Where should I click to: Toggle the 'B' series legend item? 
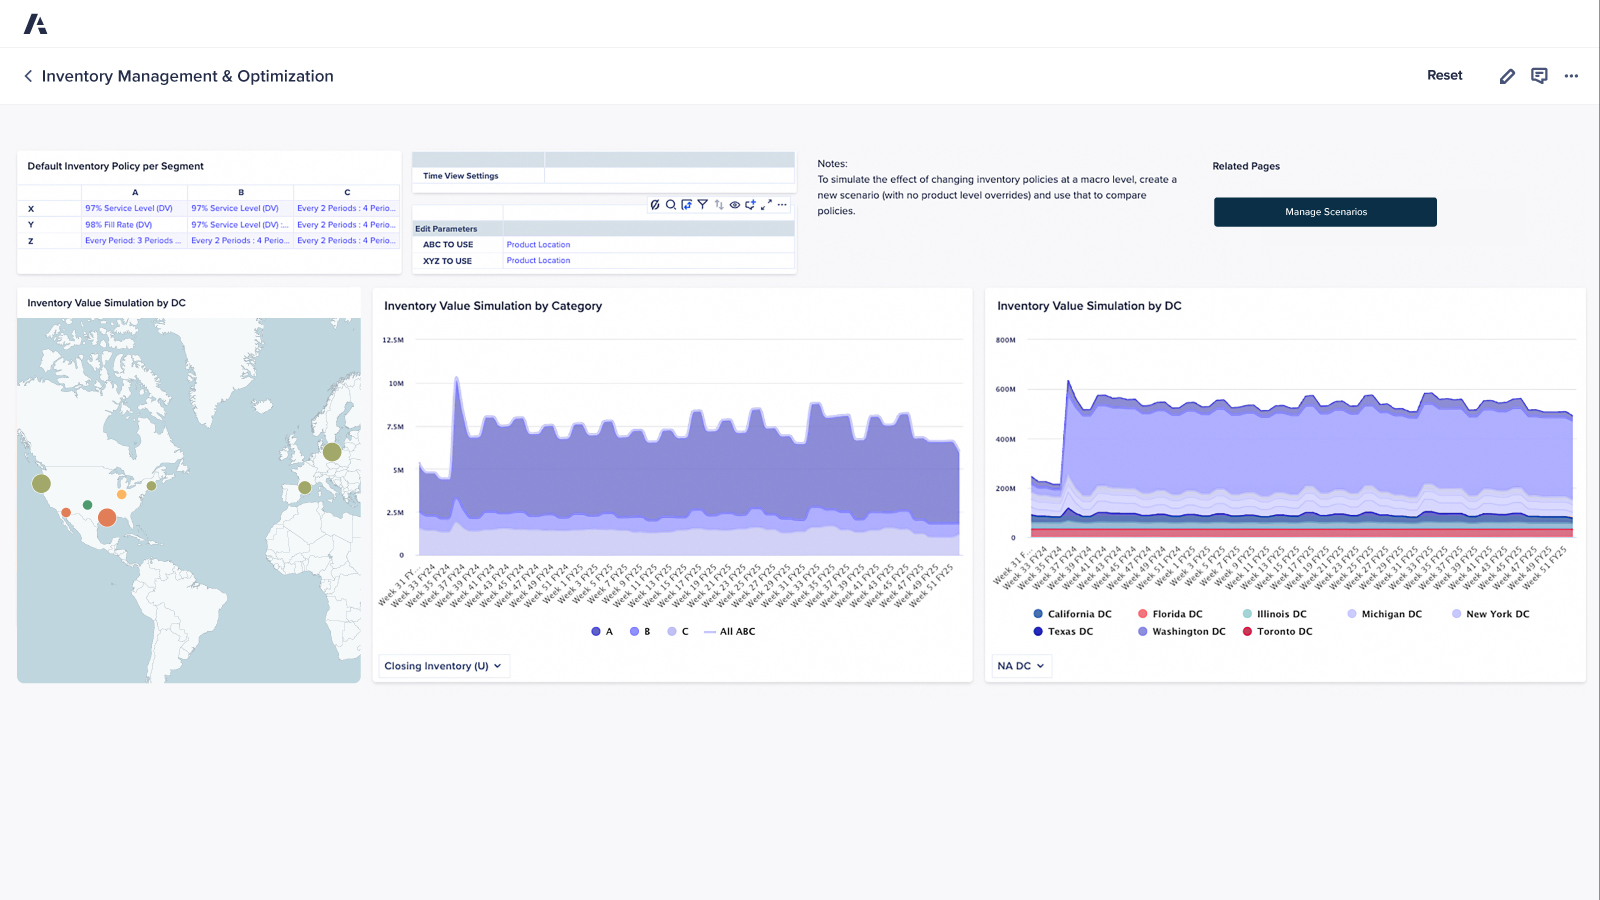click(640, 631)
